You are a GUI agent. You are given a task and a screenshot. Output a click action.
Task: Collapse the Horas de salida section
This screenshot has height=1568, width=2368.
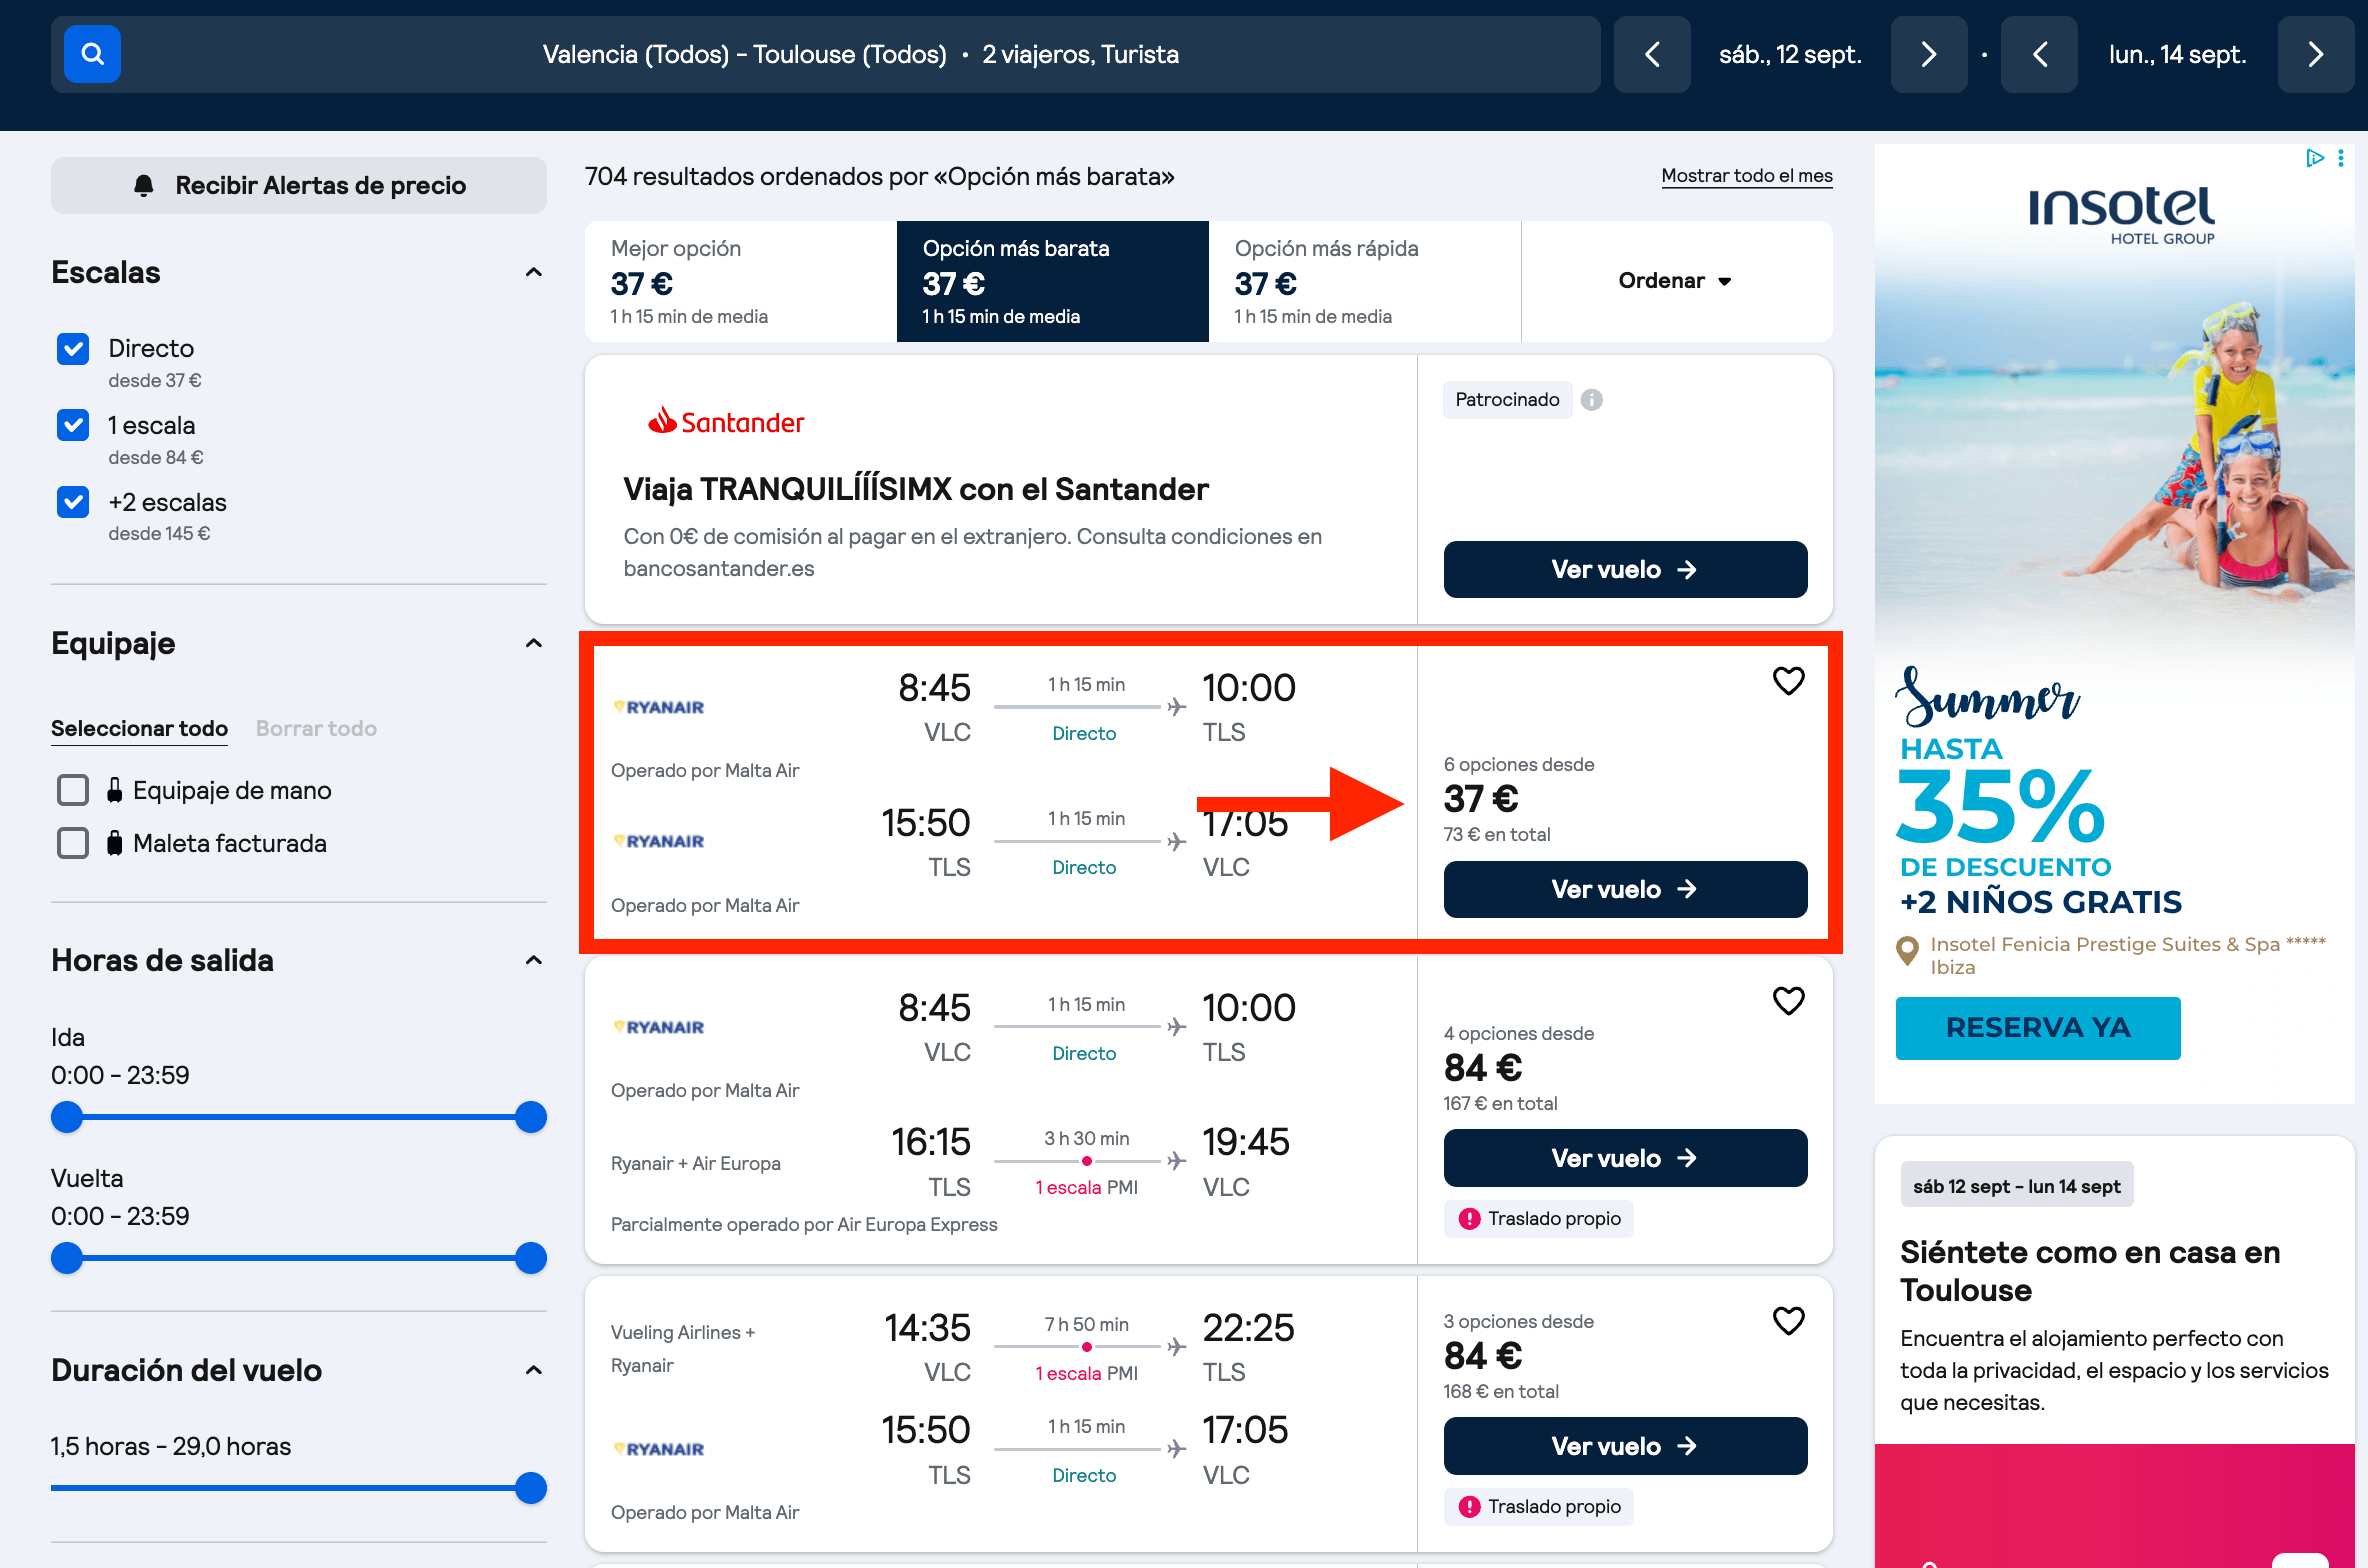(534, 960)
